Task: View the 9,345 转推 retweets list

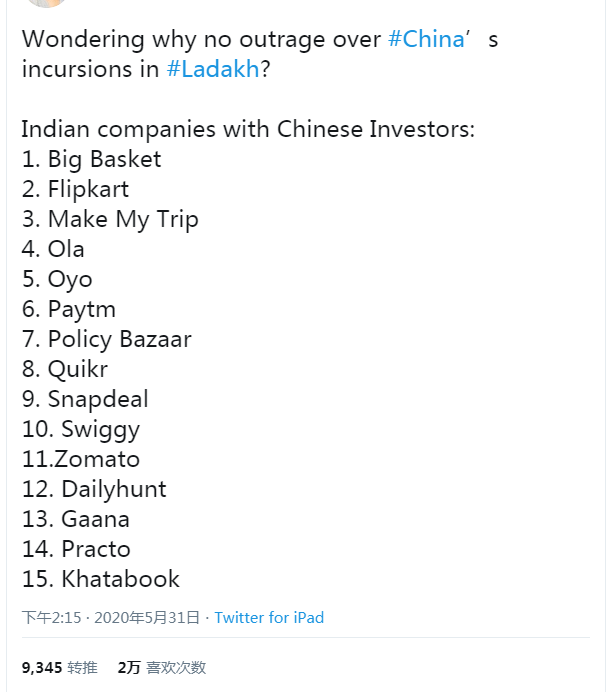Action: [60, 667]
